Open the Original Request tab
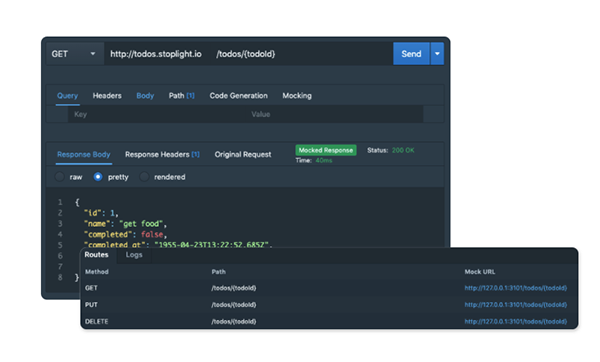Screen dimensions: 600x362 (243, 155)
